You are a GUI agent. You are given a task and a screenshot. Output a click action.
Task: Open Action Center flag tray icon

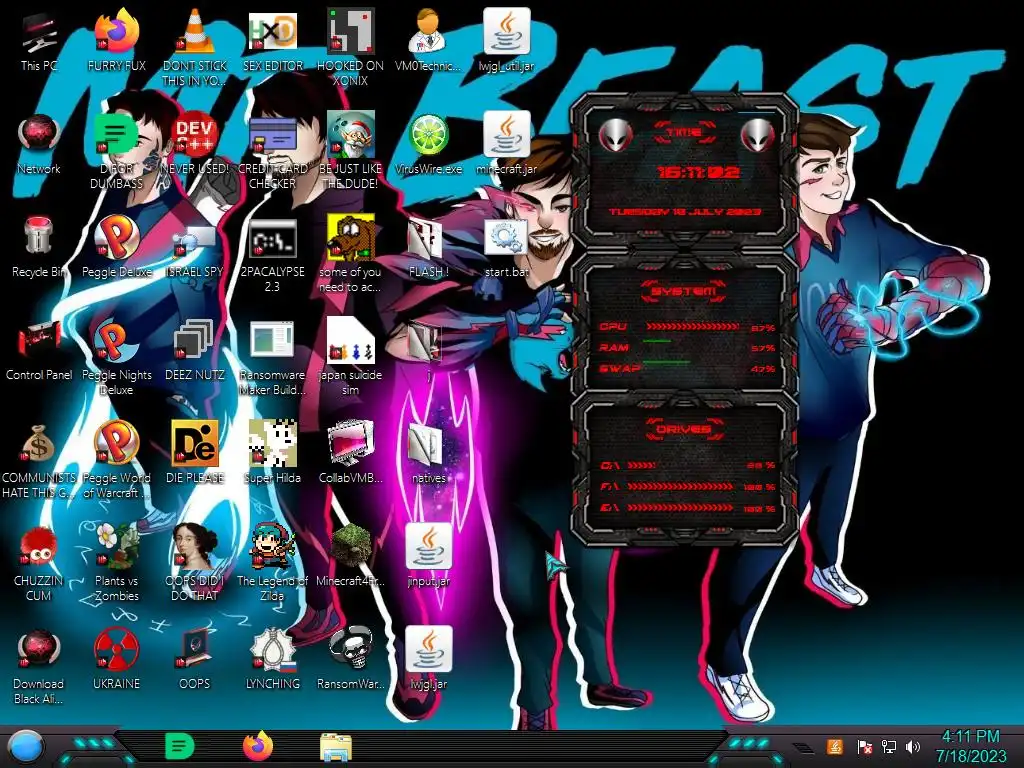tap(865, 746)
